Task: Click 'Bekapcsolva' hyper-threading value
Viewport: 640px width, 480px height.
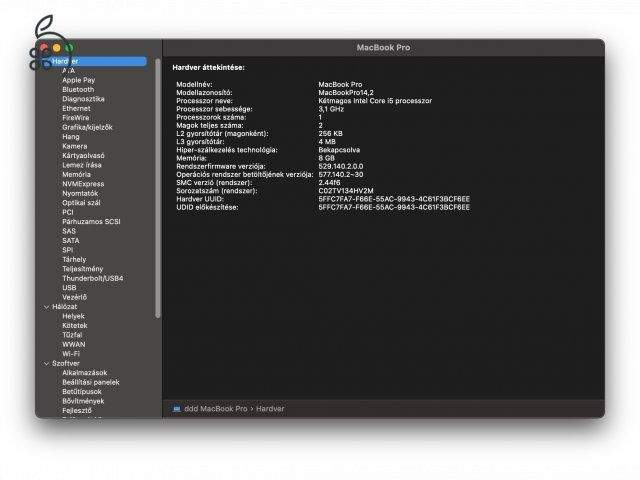Action: (x=339, y=150)
